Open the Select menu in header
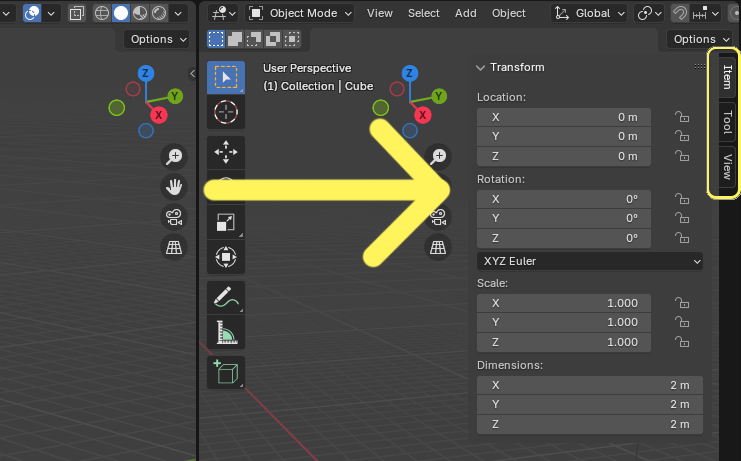This screenshot has width=741, height=461. tap(423, 13)
